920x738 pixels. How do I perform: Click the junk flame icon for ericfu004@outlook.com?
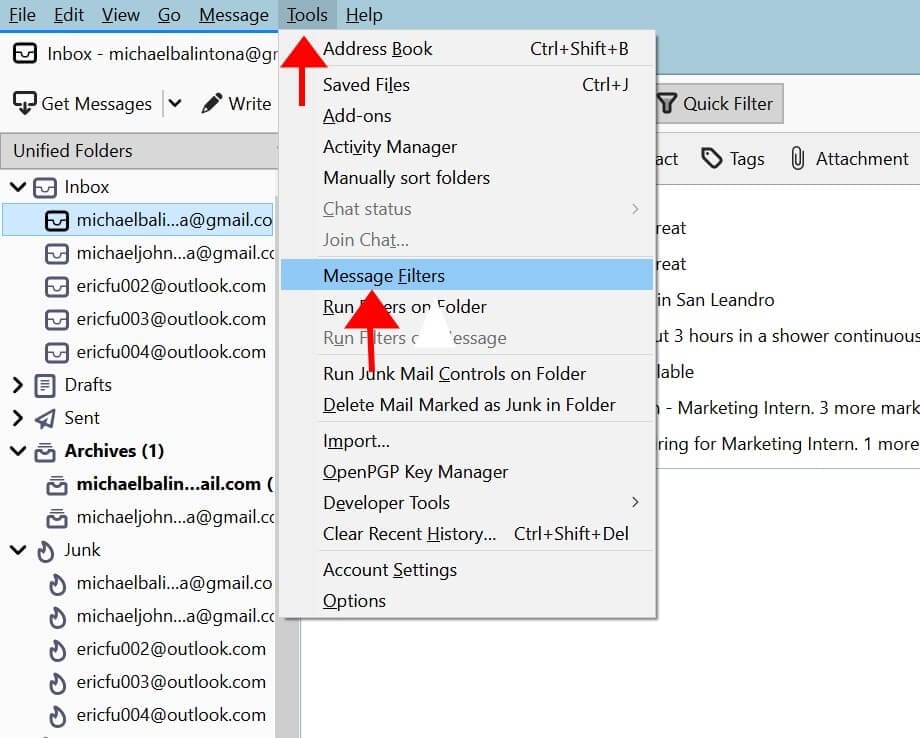point(59,715)
